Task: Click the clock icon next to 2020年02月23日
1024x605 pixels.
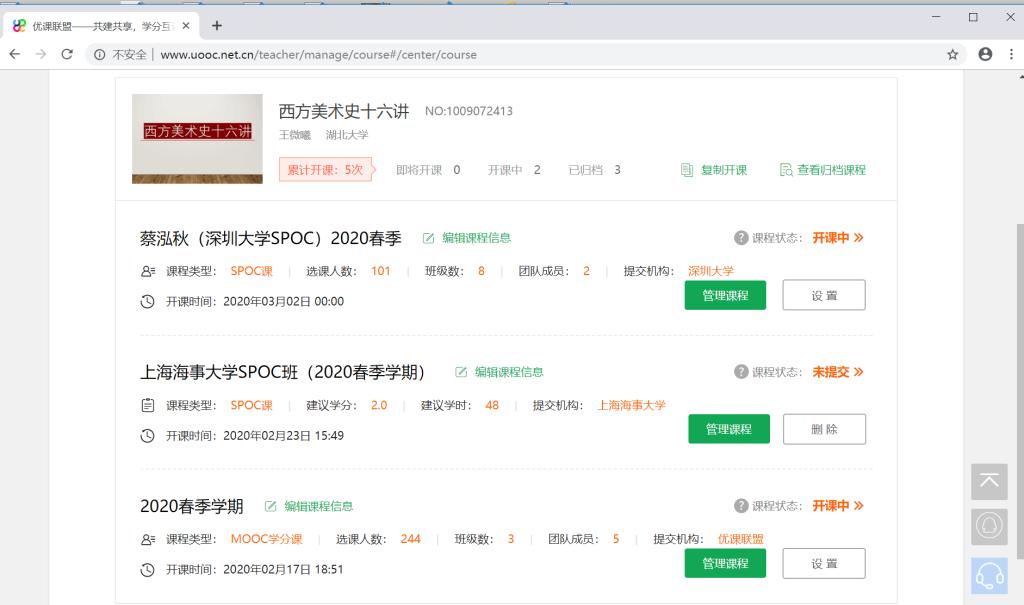Action: pos(148,436)
